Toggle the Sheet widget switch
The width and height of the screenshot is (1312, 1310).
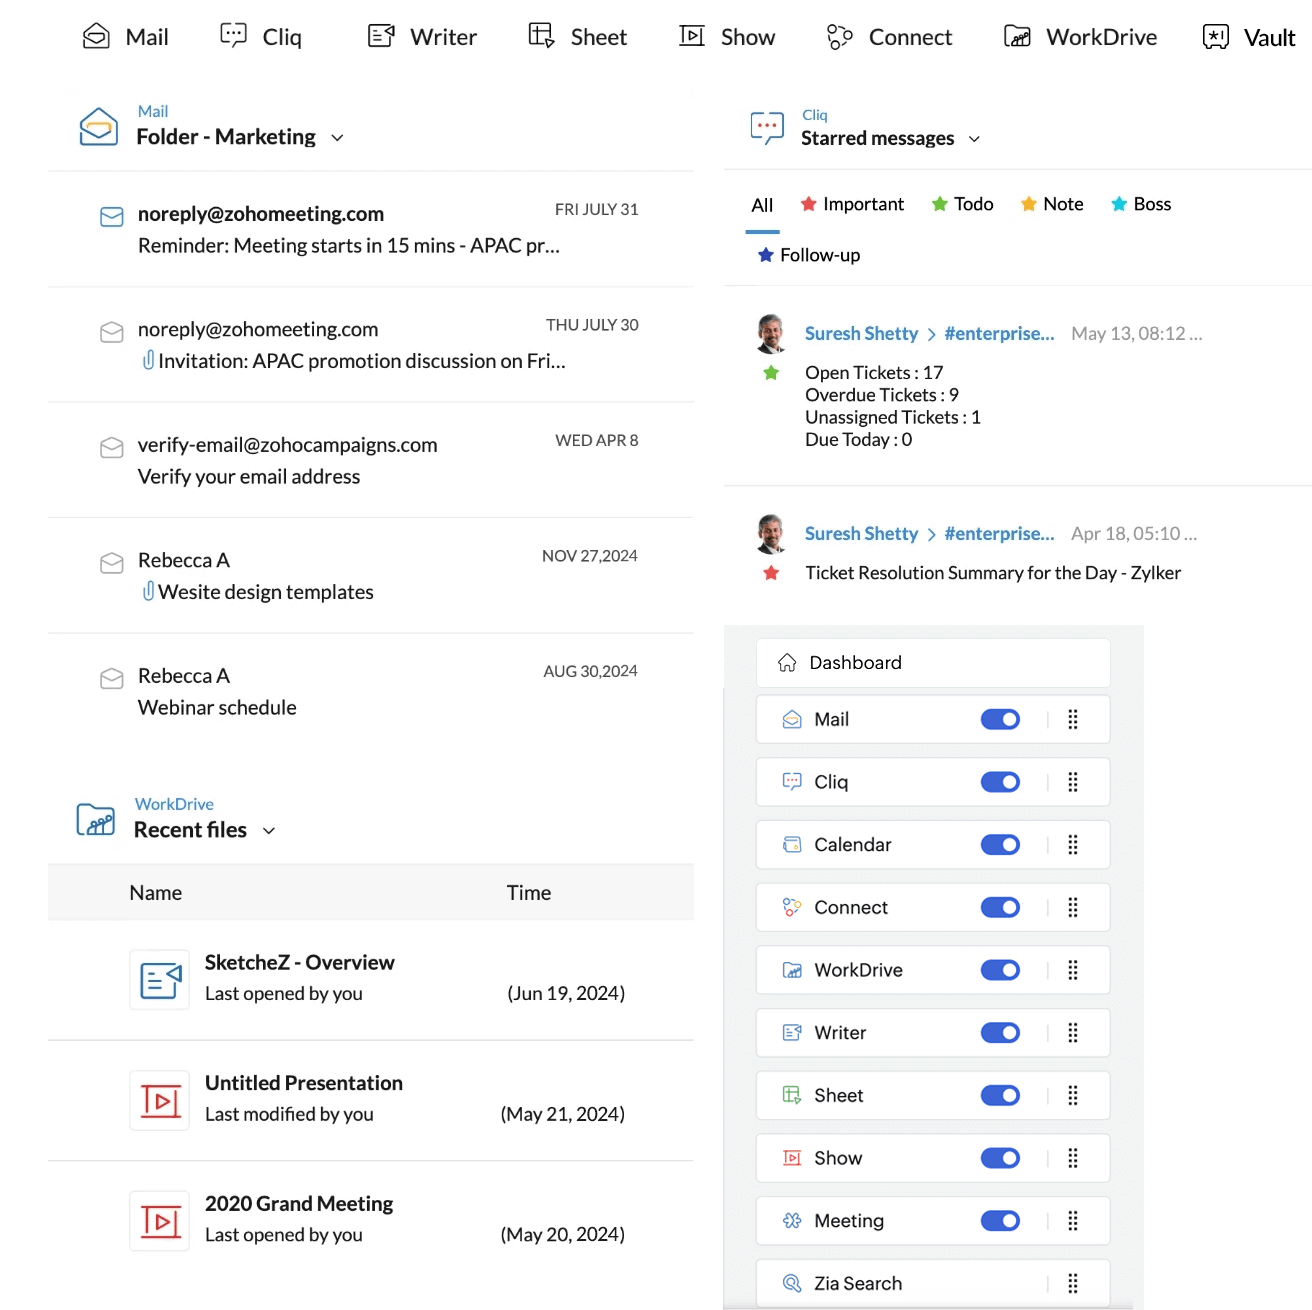[x=1000, y=1095]
